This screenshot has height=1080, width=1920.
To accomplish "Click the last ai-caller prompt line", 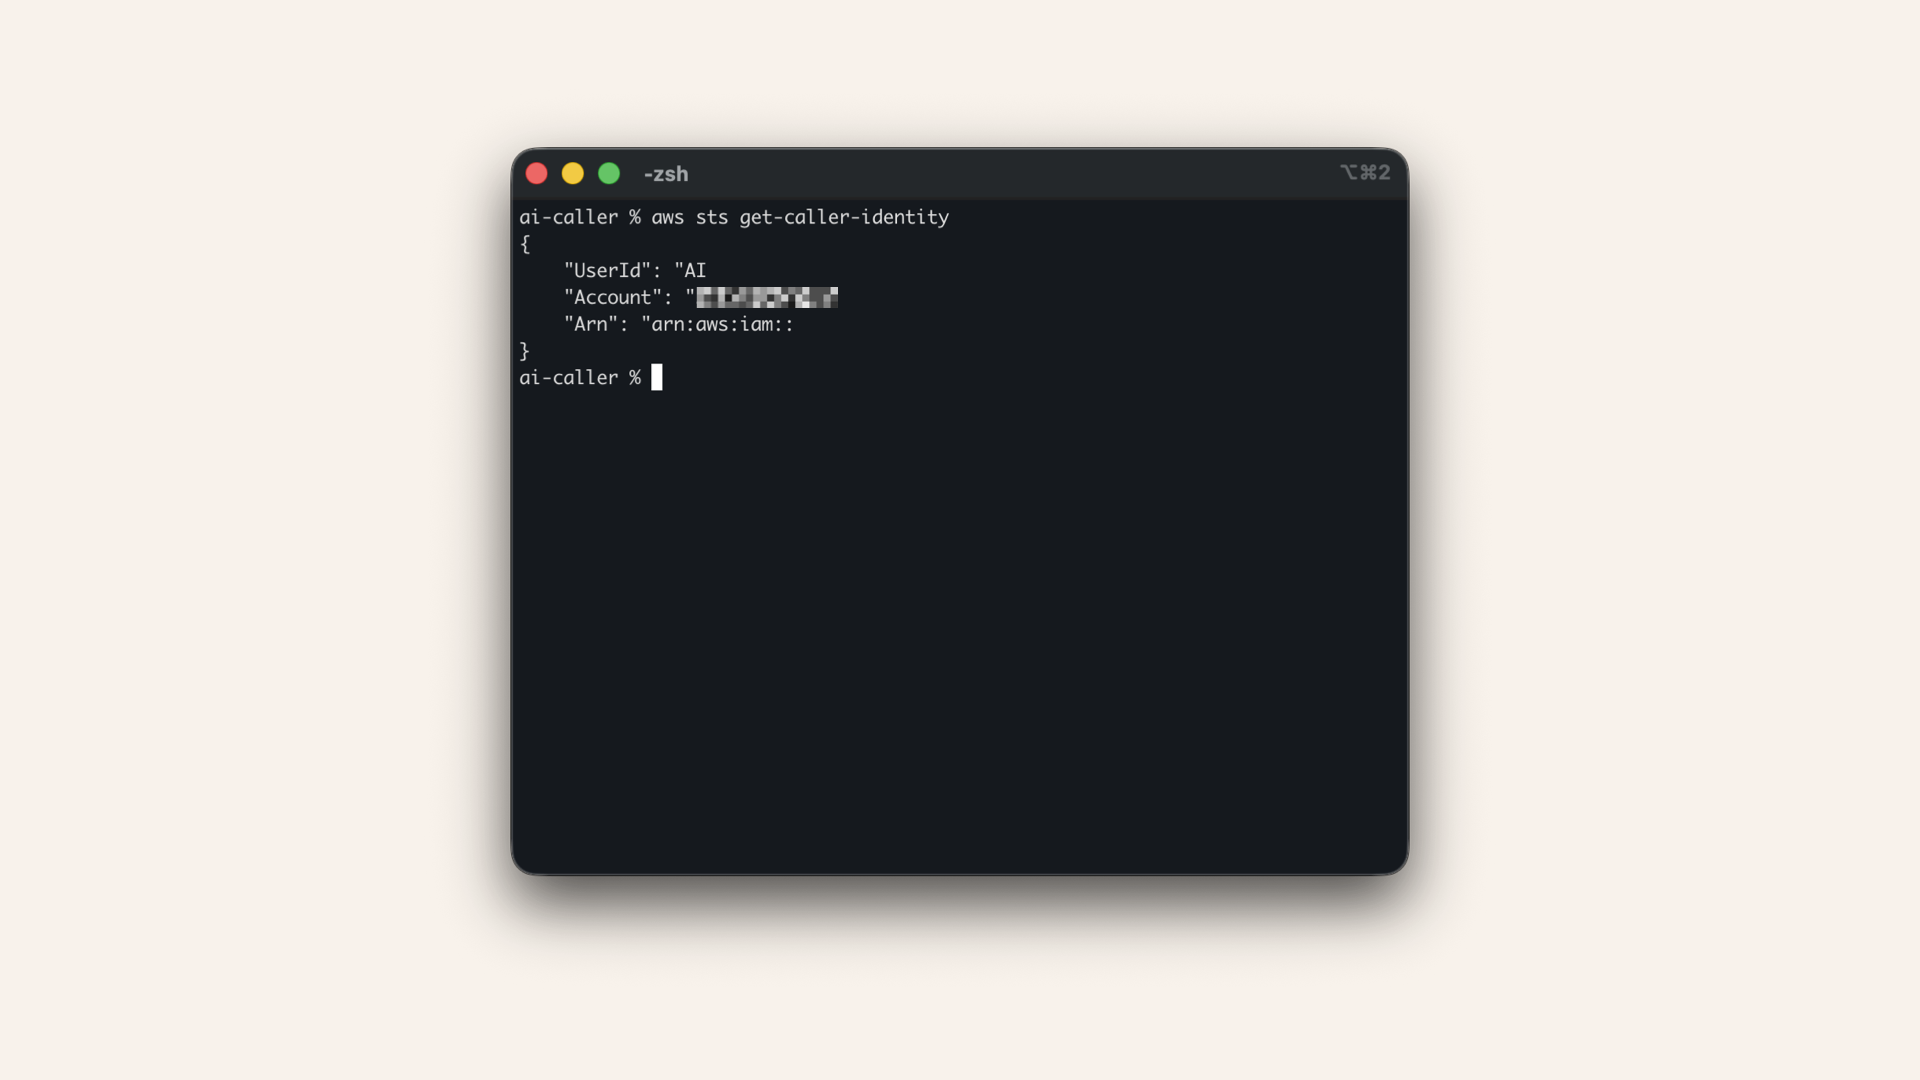I will coord(580,378).
